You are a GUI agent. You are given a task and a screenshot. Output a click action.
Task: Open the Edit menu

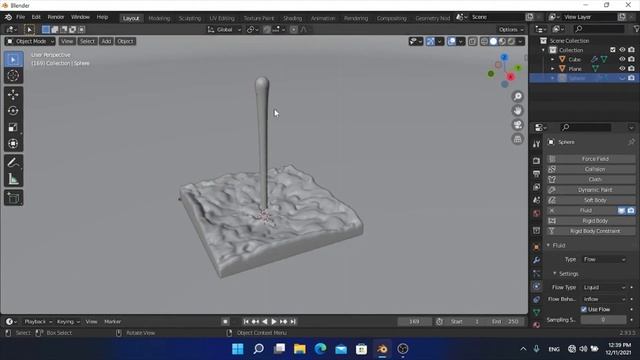pyautogui.click(x=36, y=17)
